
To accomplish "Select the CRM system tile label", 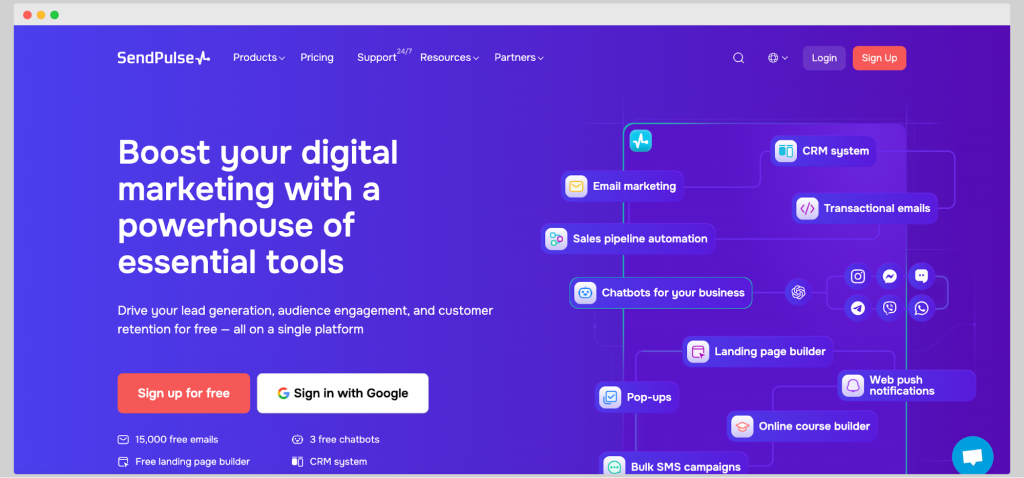I will point(835,151).
